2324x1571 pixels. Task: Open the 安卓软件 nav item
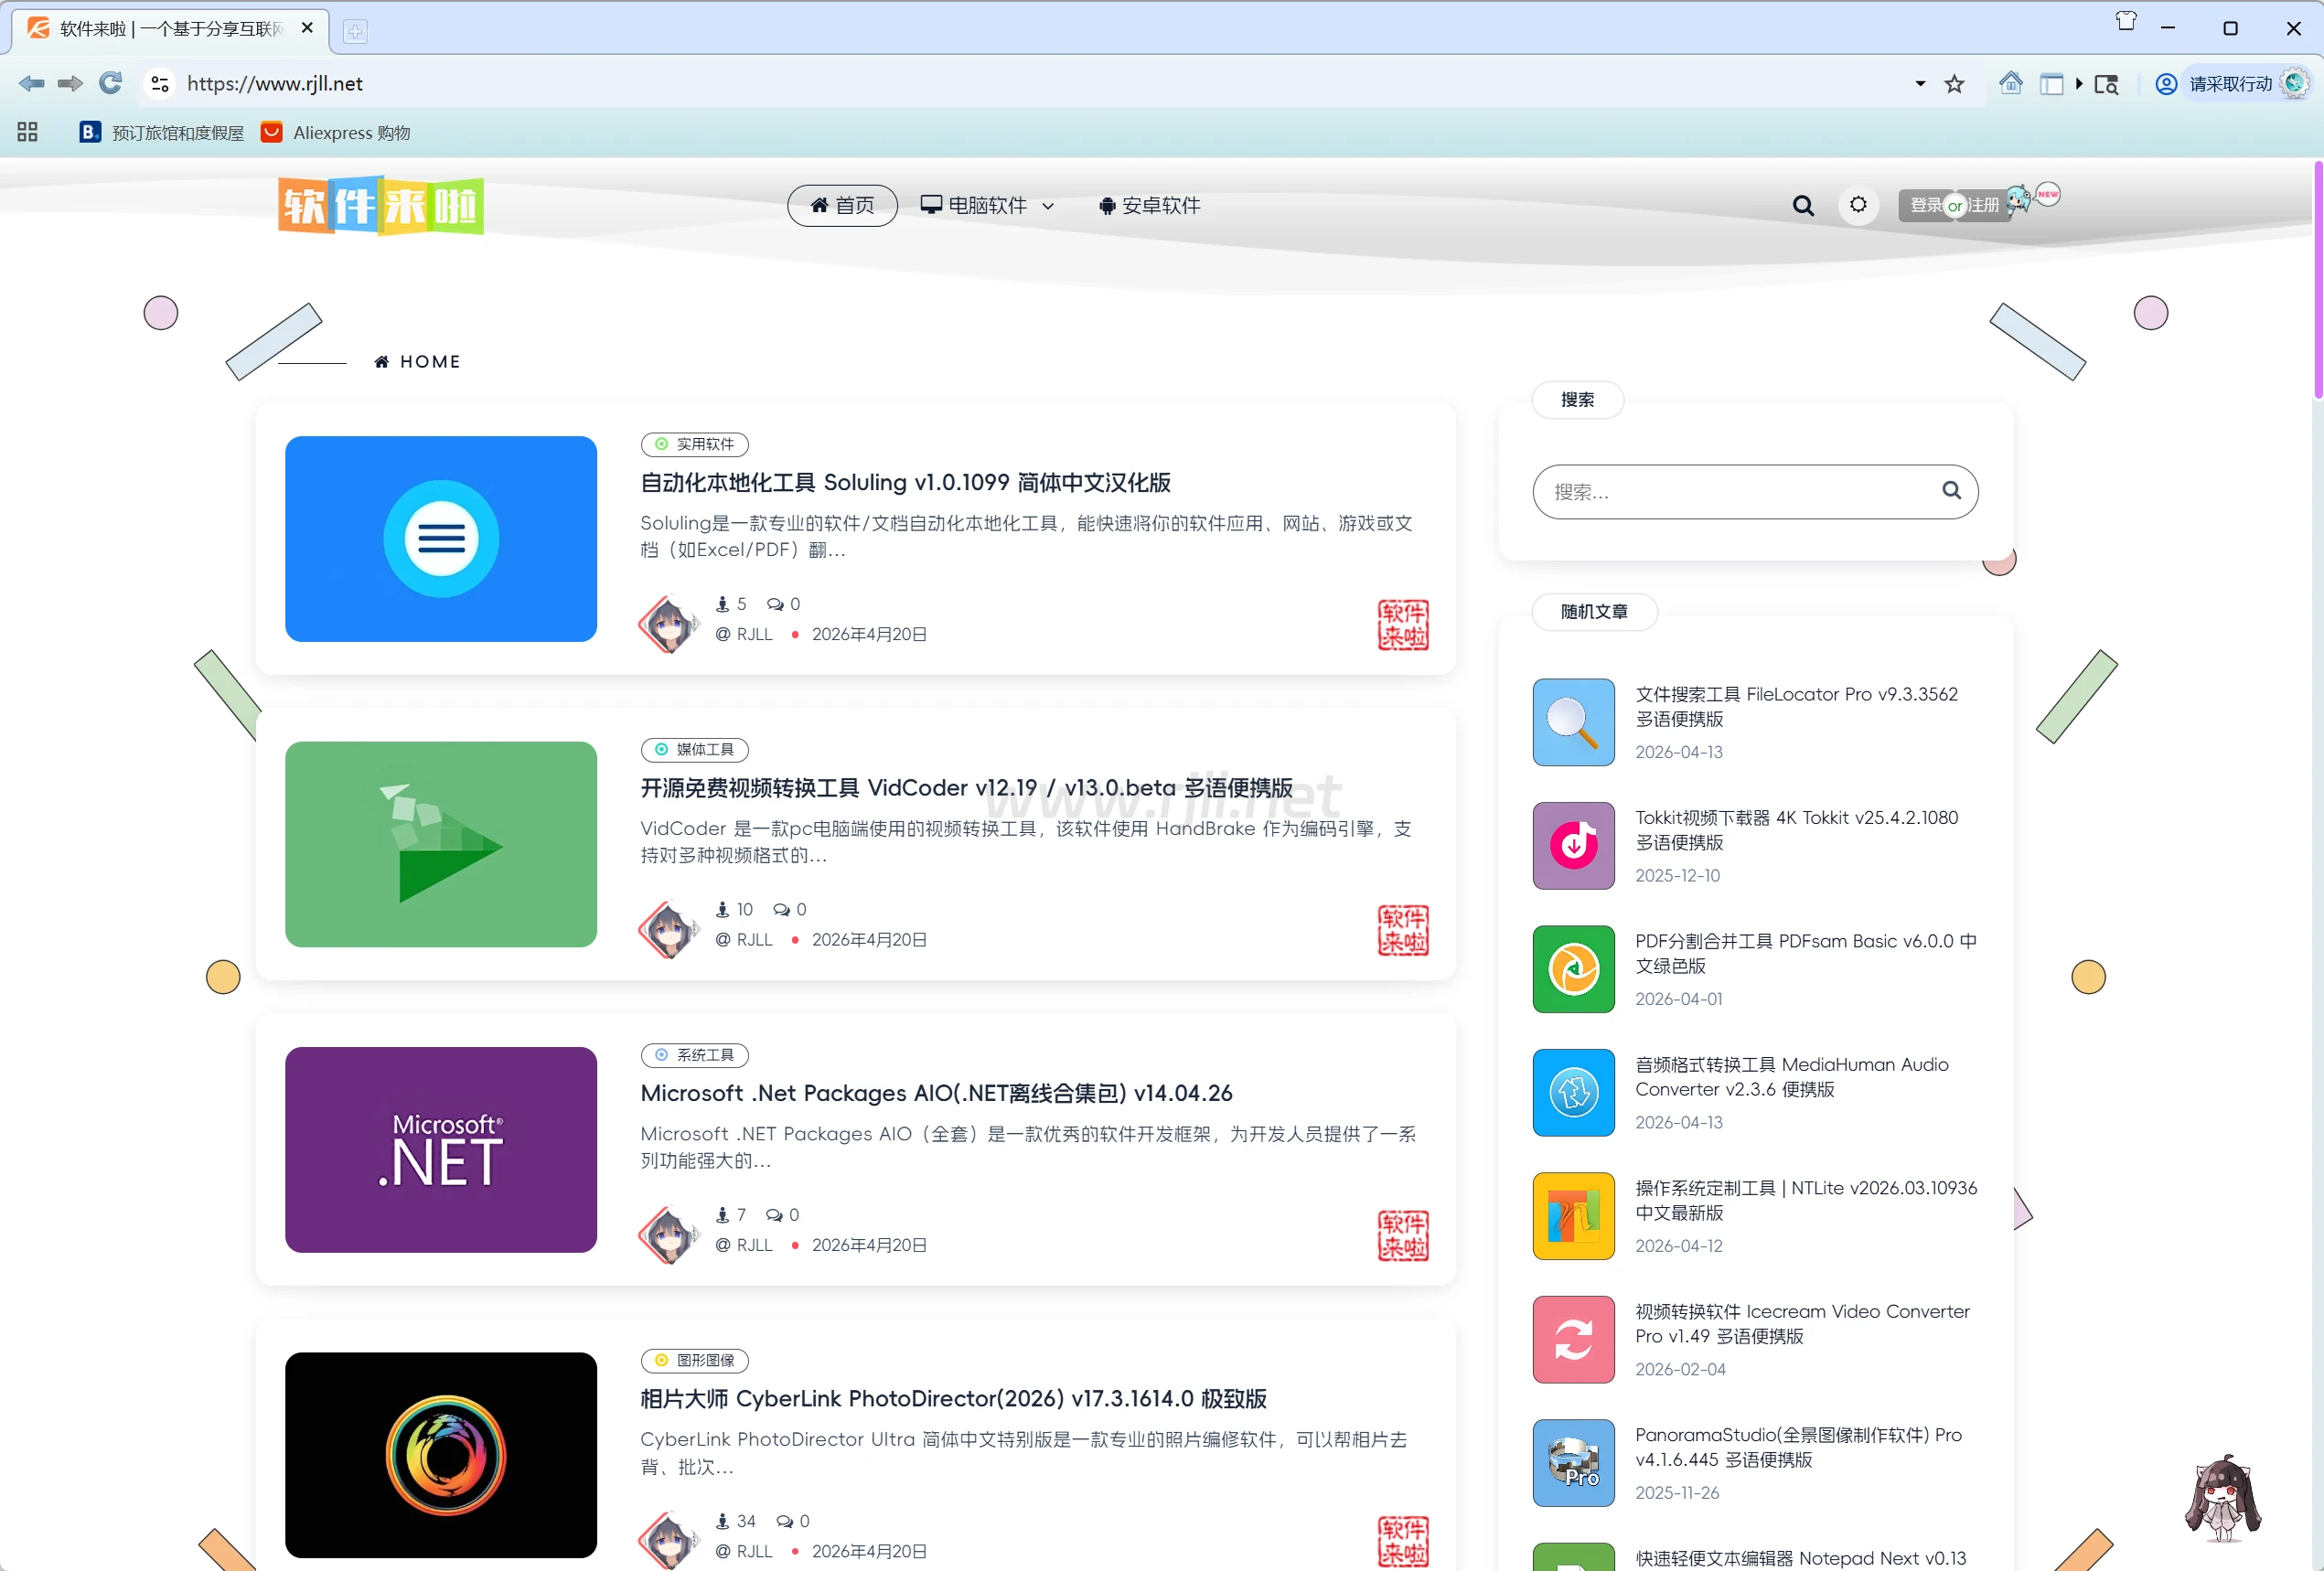[1149, 205]
